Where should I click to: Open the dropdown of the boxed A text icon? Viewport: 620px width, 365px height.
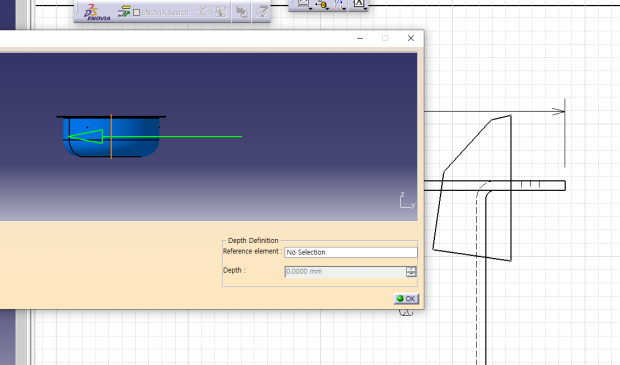[x=365, y=8]
